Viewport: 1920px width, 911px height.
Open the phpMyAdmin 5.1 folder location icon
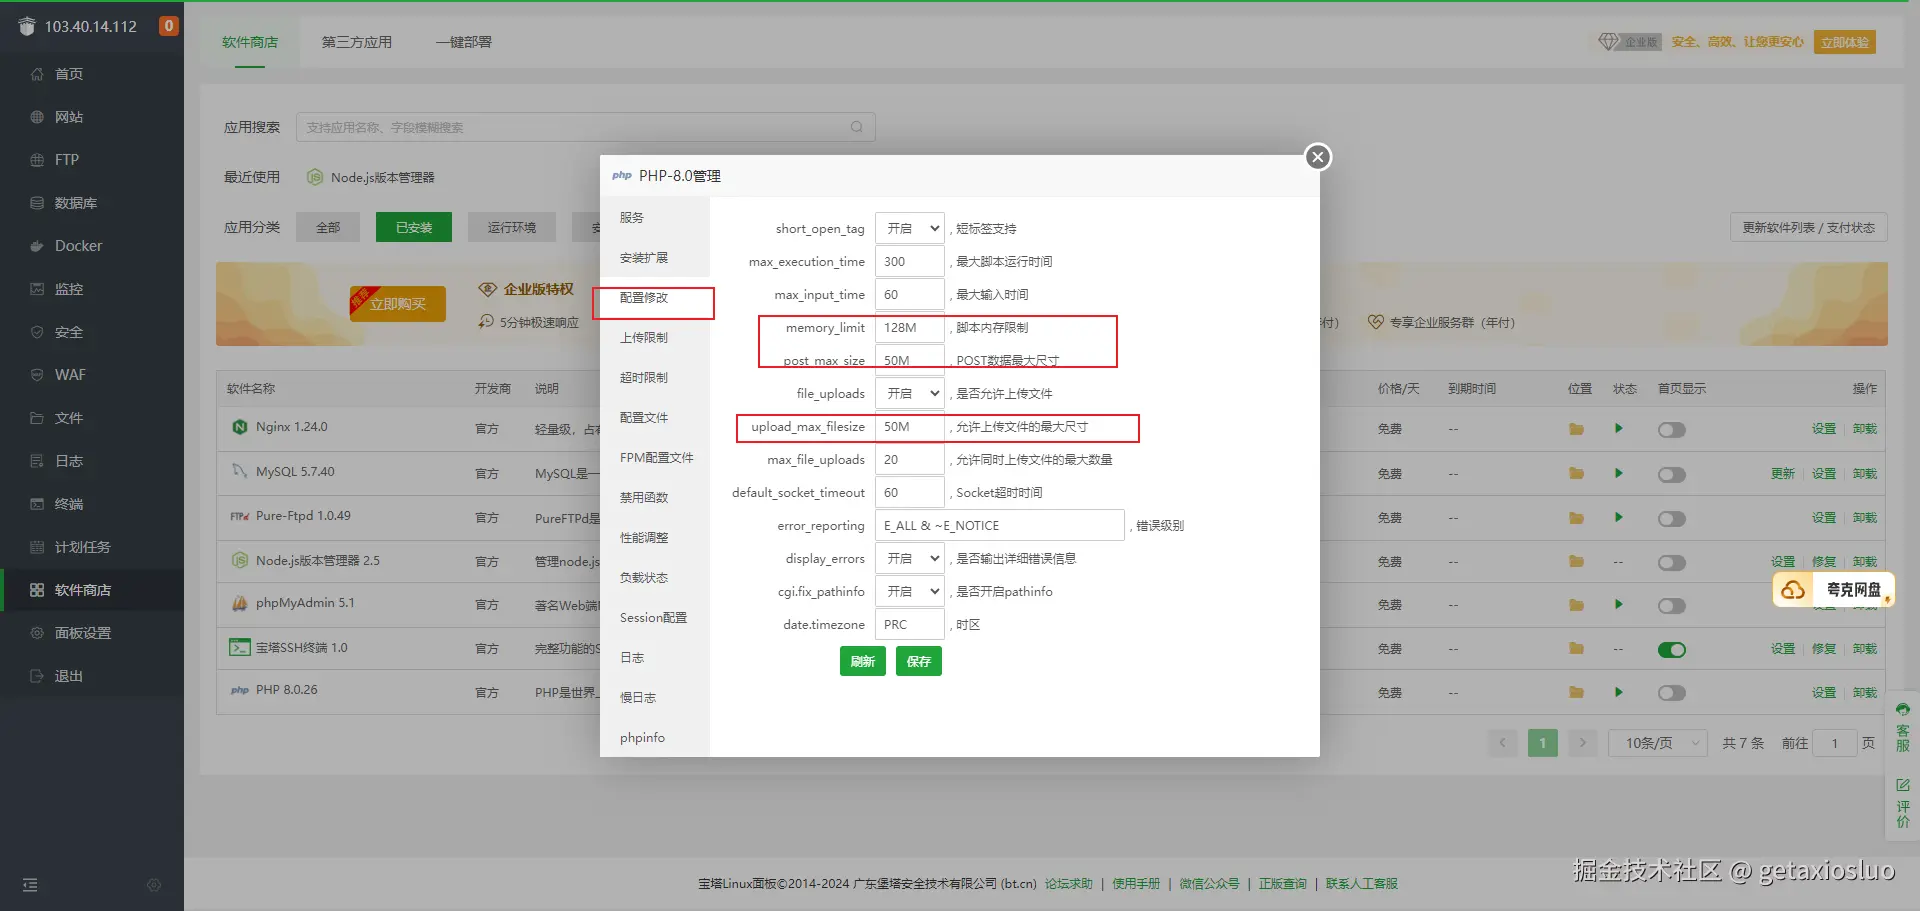click(x=1576, y=605)
